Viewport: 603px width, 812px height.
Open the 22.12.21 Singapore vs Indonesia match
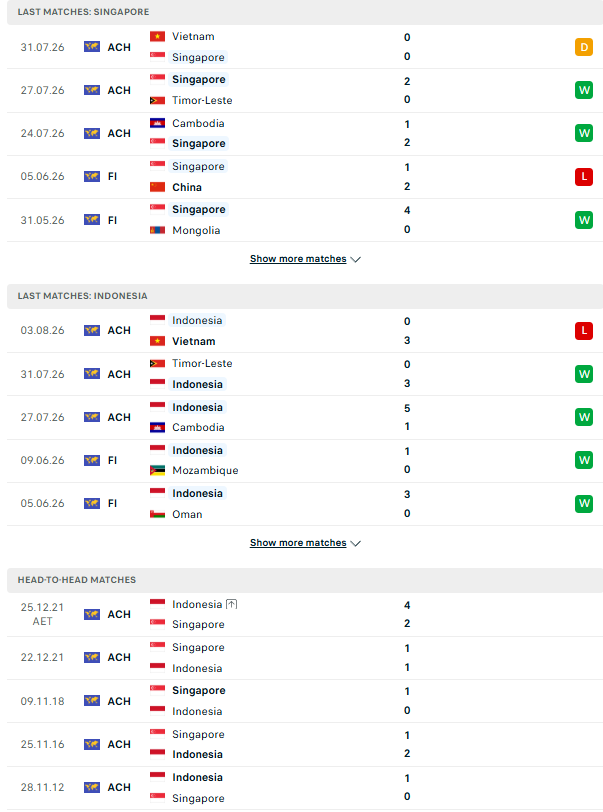(x=305, y=658)
